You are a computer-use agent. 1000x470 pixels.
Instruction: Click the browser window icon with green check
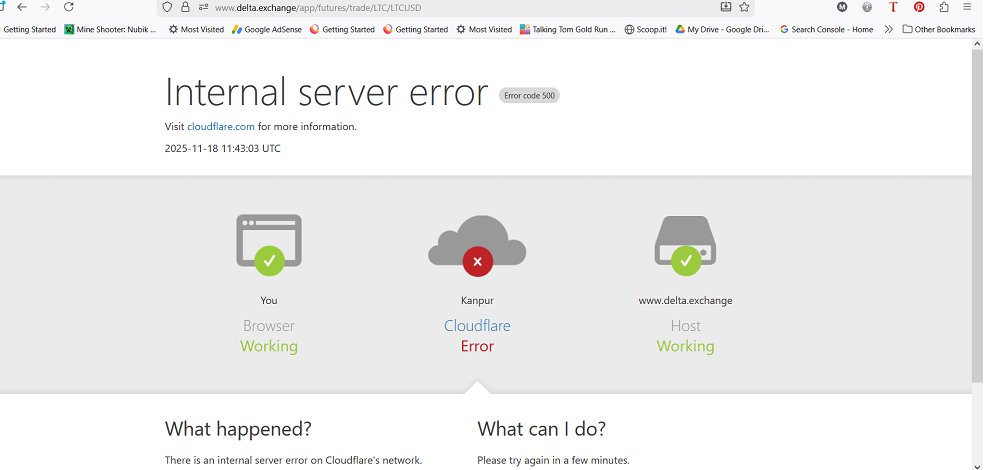[x=268, y=245]
